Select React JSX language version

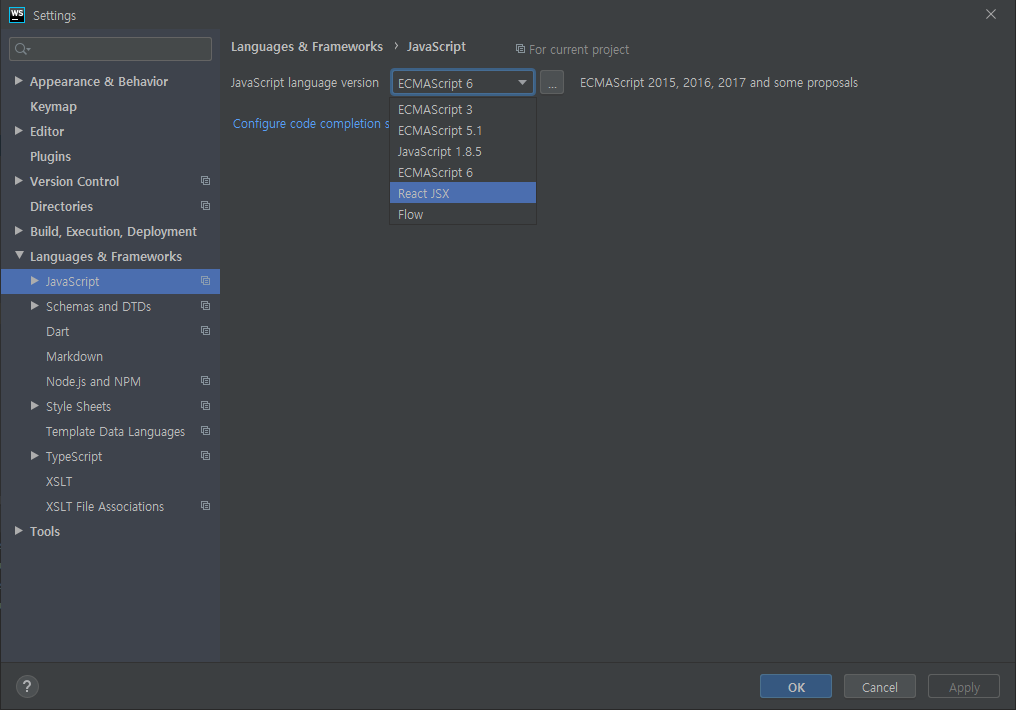[463, 193]
